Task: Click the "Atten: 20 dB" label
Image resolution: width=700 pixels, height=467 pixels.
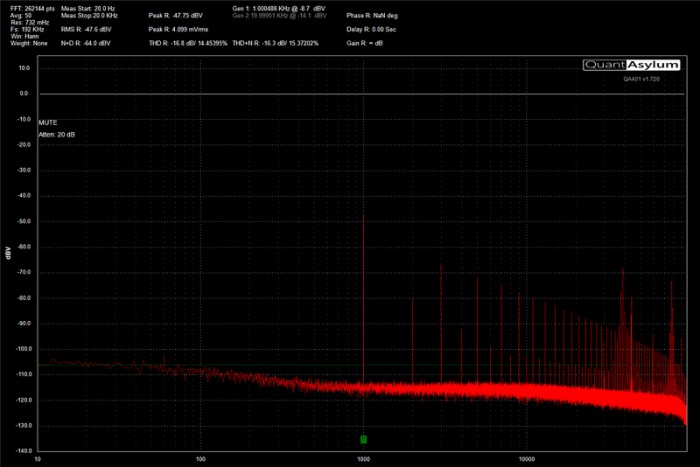Action: tap(57, 134)
